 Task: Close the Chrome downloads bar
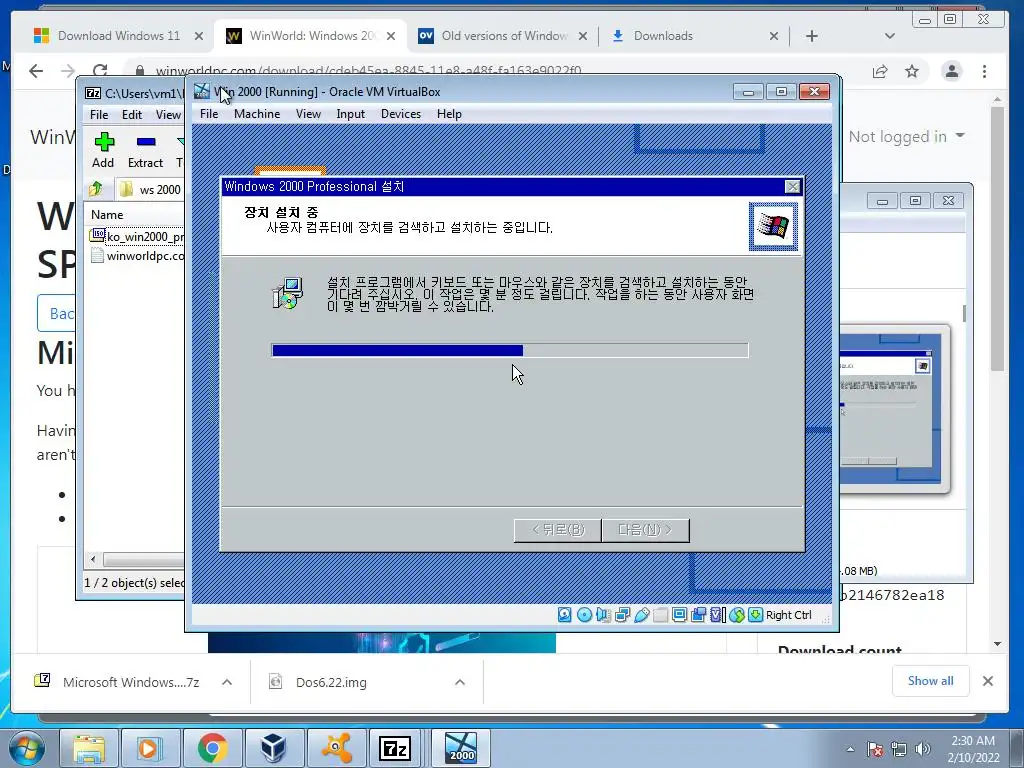[x=988, y=681]
